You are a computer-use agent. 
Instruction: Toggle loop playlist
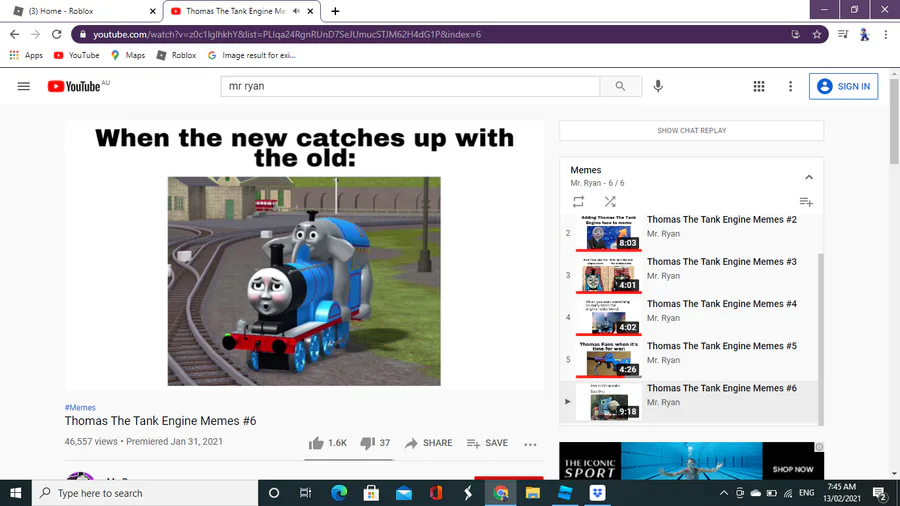579,201
